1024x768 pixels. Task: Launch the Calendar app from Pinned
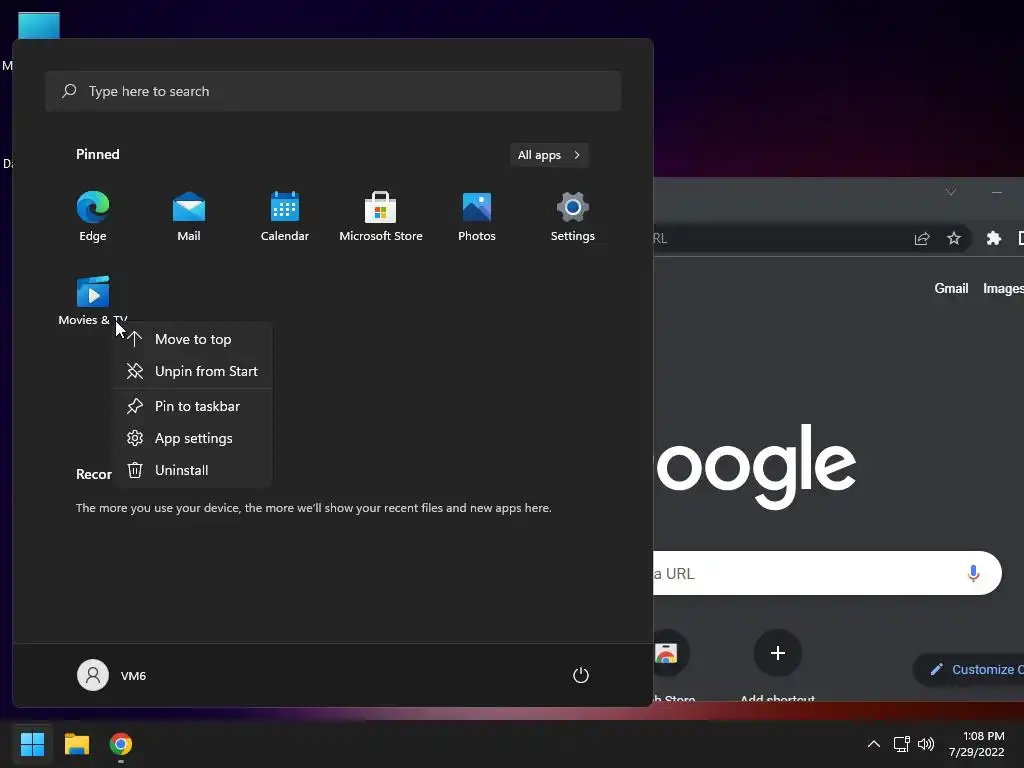tap(285, 217)
